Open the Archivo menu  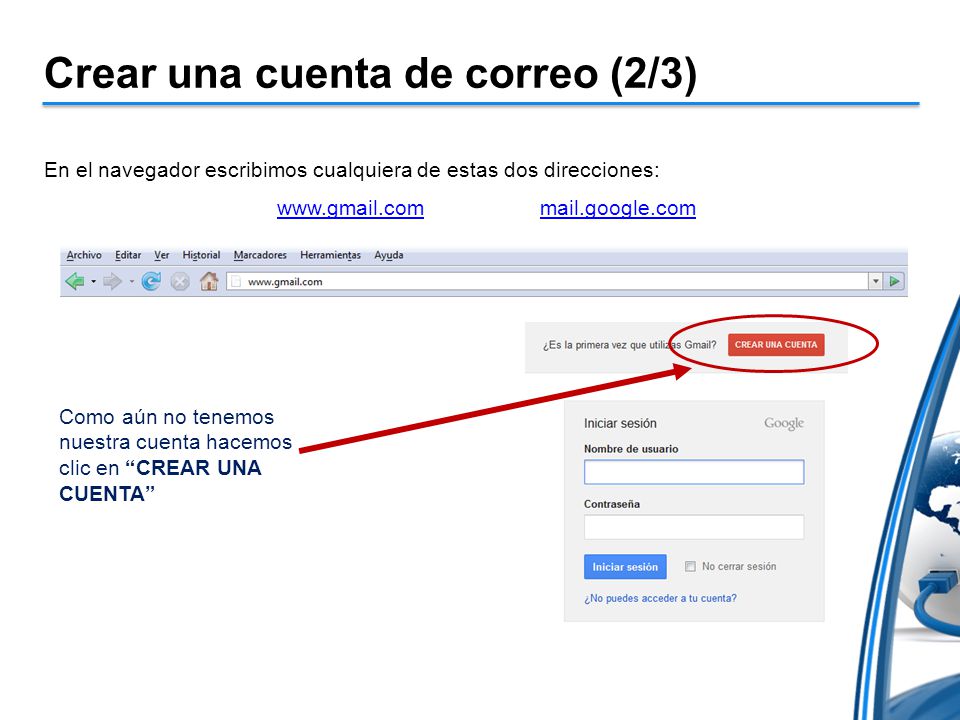click(84, 255)
